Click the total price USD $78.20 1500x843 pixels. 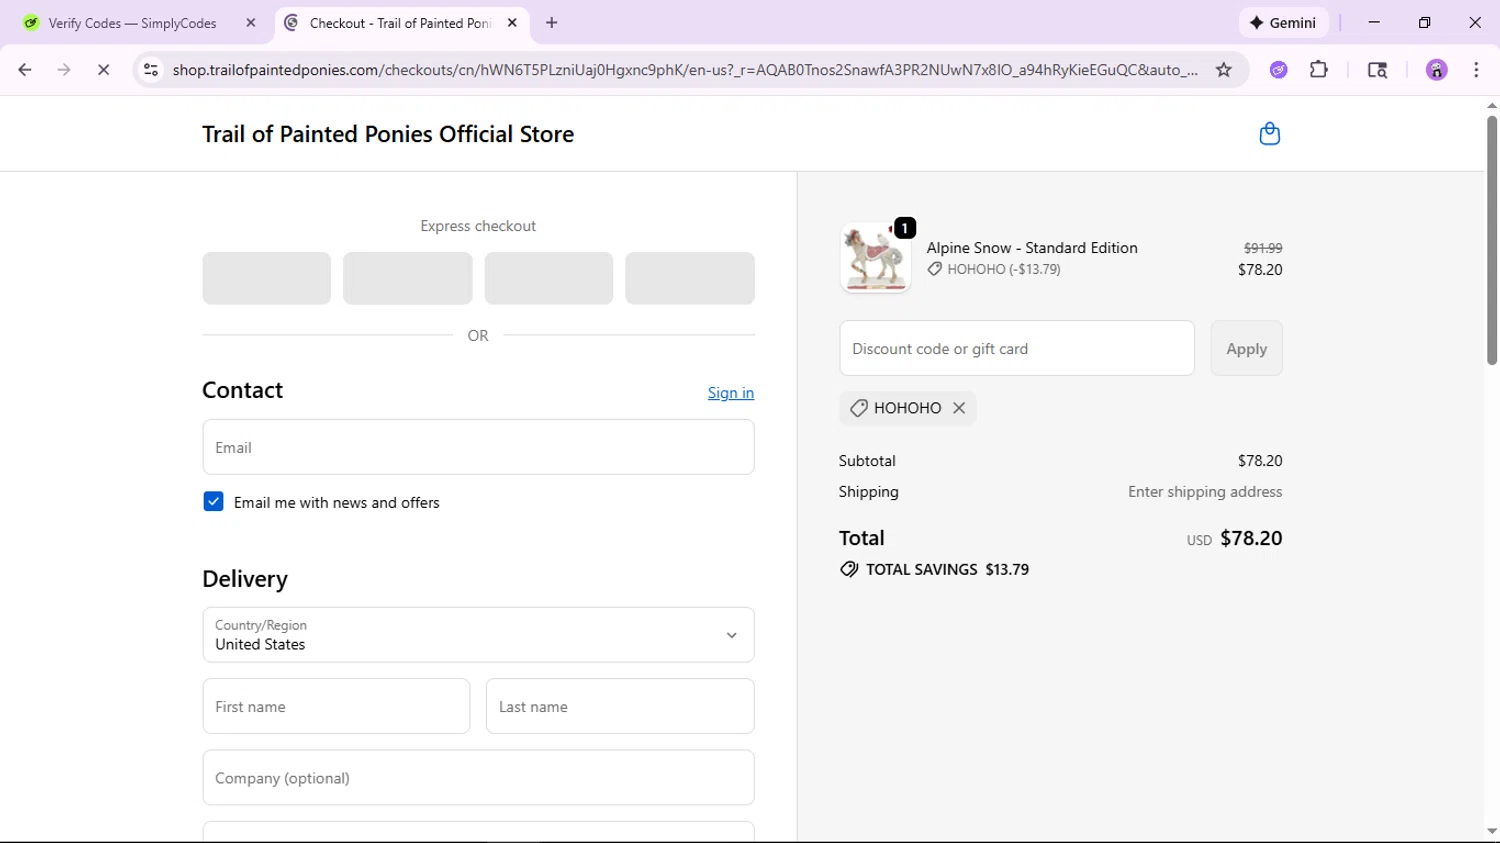coord(1234,538)
